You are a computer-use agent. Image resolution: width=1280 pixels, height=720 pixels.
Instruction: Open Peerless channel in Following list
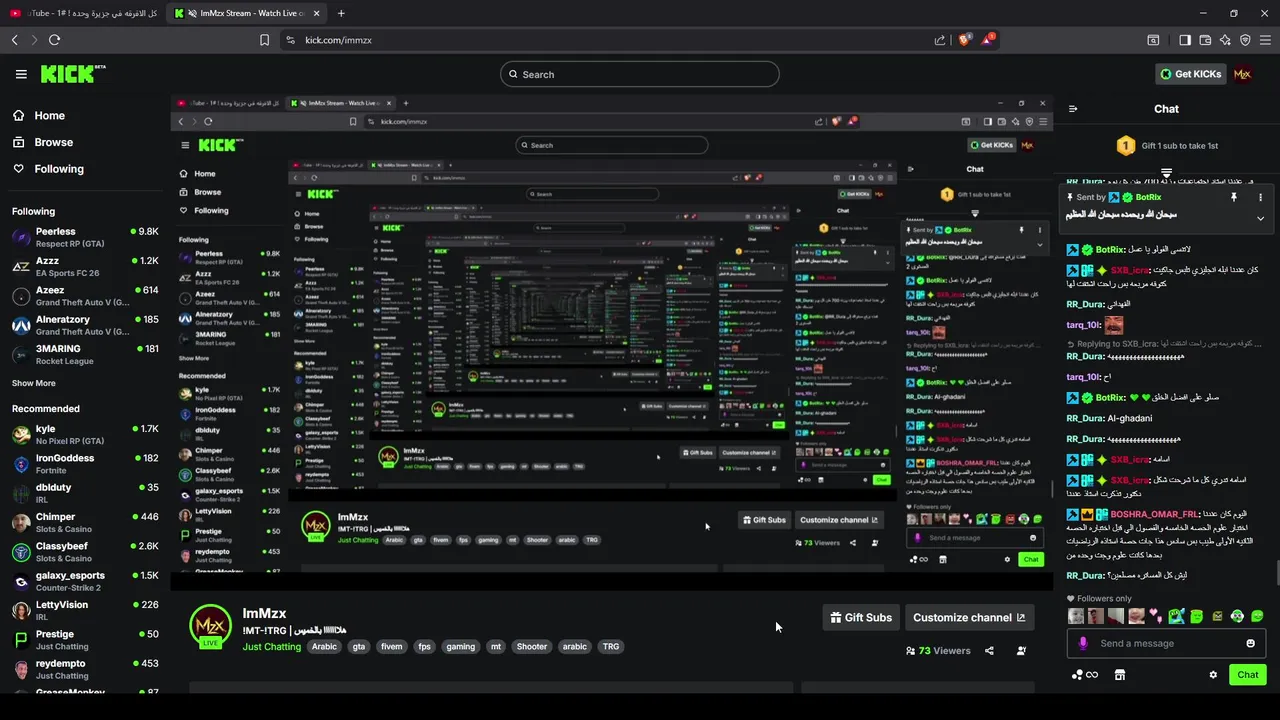[x=85, y=237]
